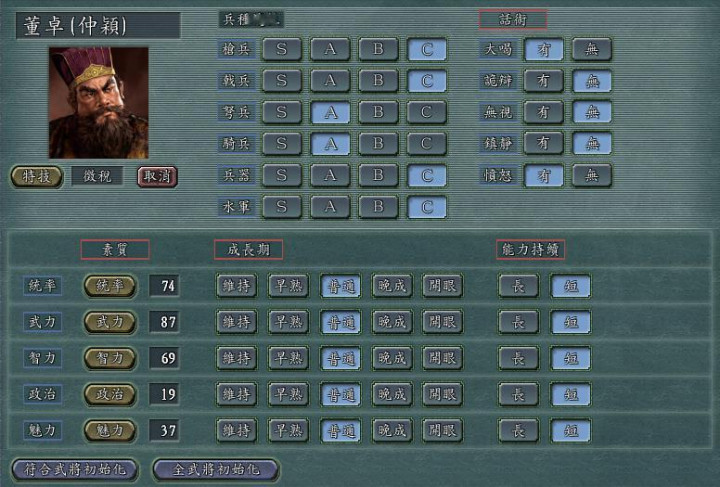Set 智力 ability duration to 長
720x487 pixels.
coord(518,358)
